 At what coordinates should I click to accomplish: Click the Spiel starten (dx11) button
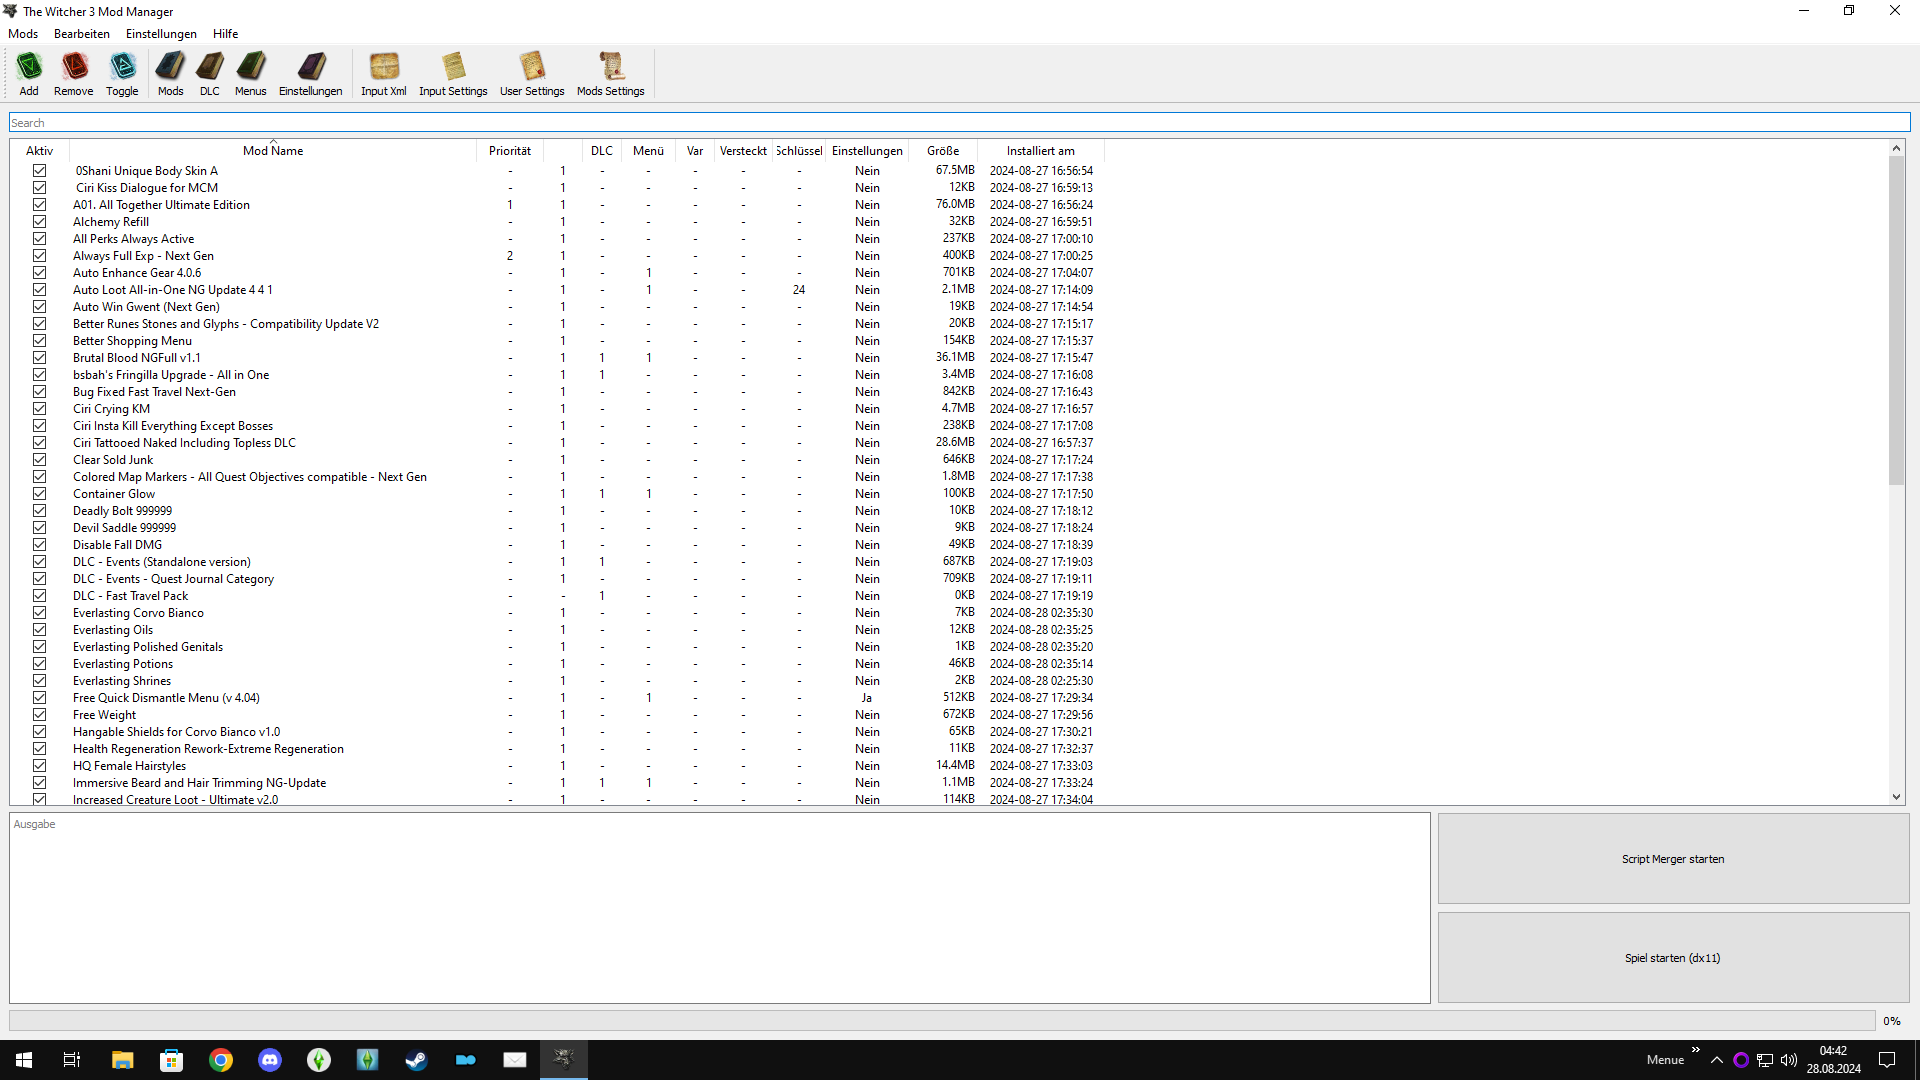1673,958
